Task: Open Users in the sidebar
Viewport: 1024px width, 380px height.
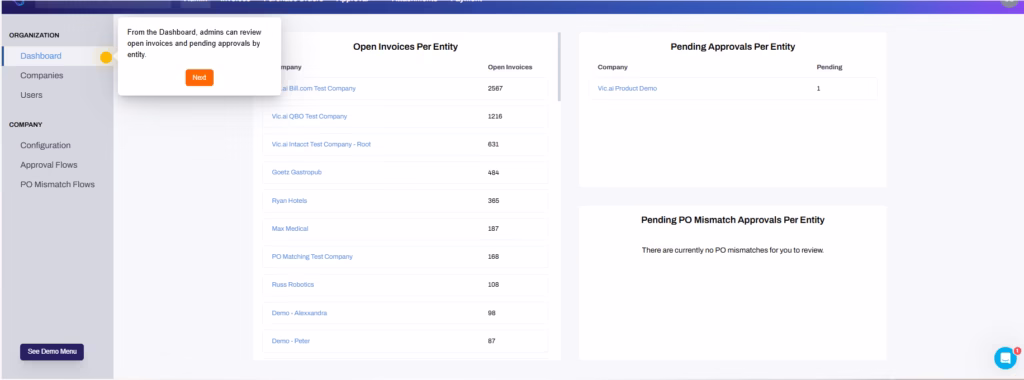Action: (31, 95)
